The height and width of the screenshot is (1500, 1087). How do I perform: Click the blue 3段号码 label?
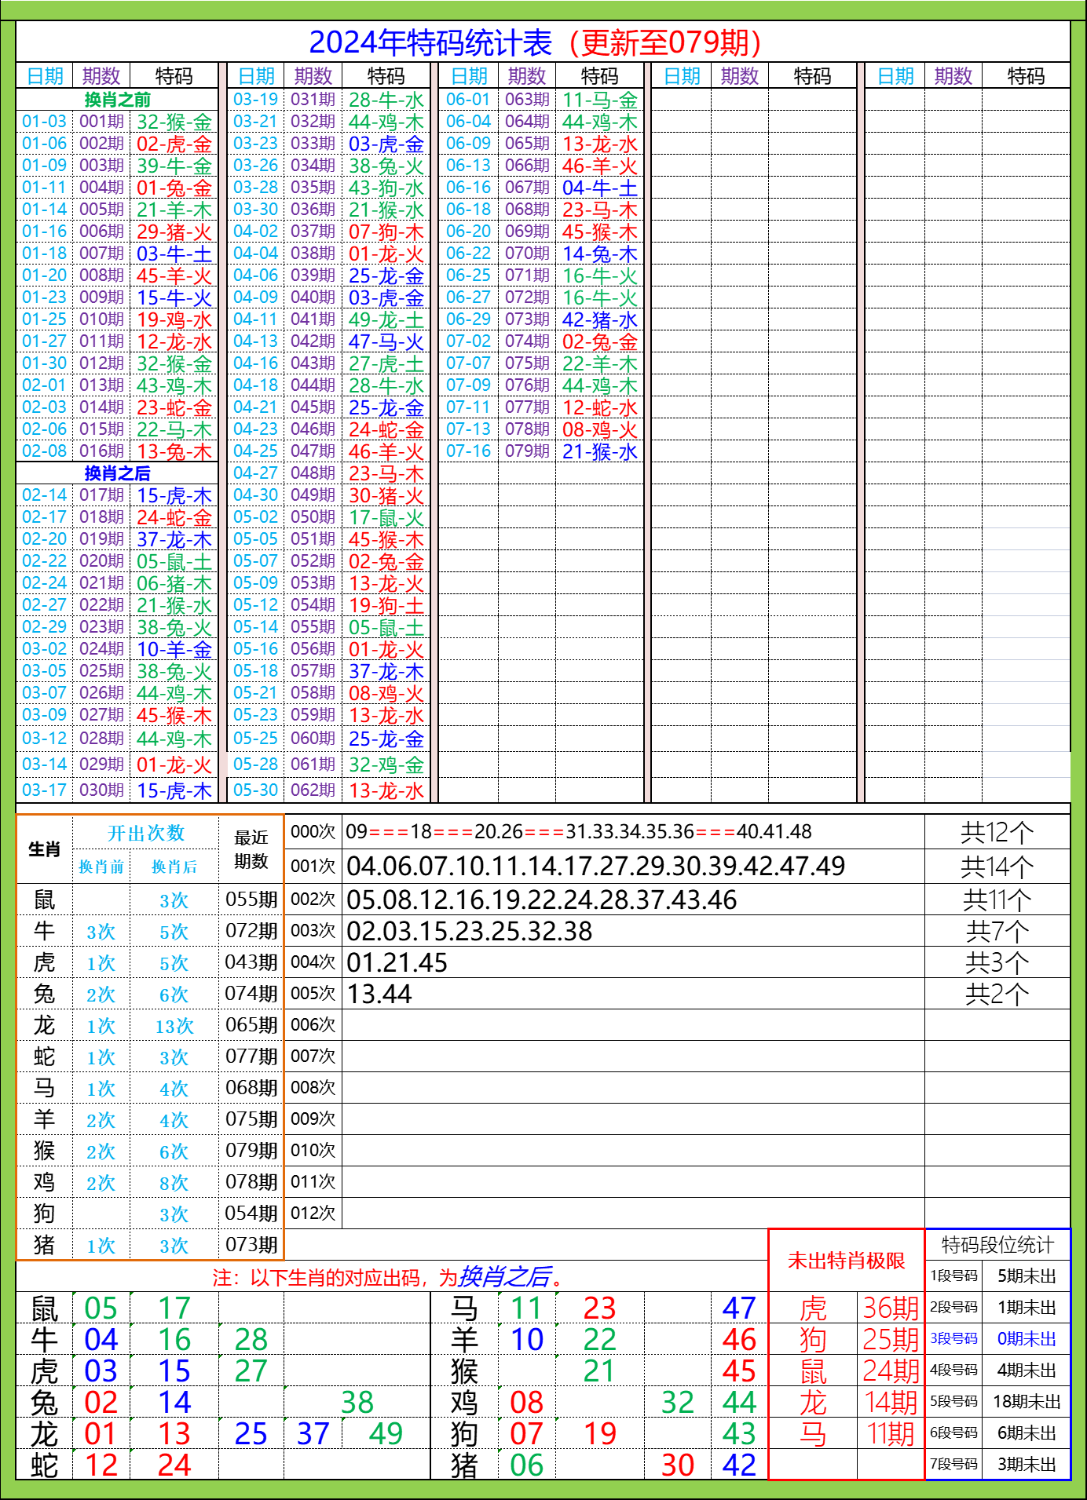click(x=954, y=1338)
